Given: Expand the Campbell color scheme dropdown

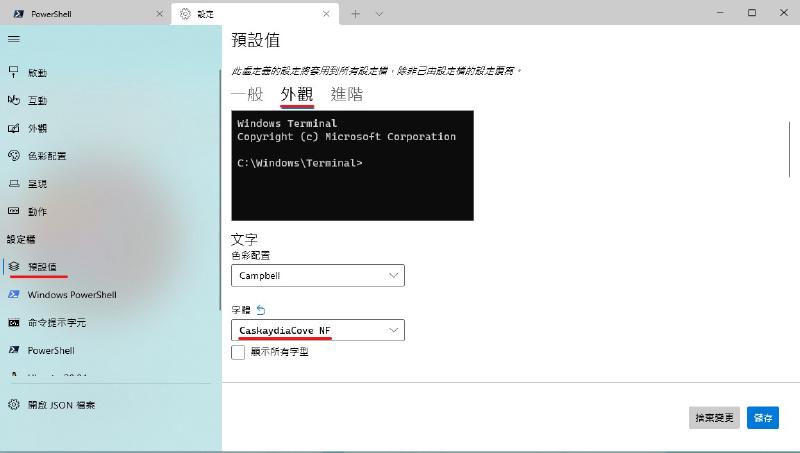Looking at the screenshot, I should 317,275.
